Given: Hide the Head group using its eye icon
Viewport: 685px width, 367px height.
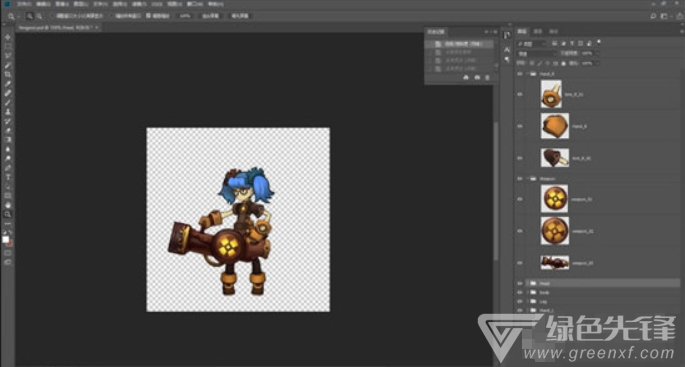Looking at the screenshot, I should click(x=520, y=283).
